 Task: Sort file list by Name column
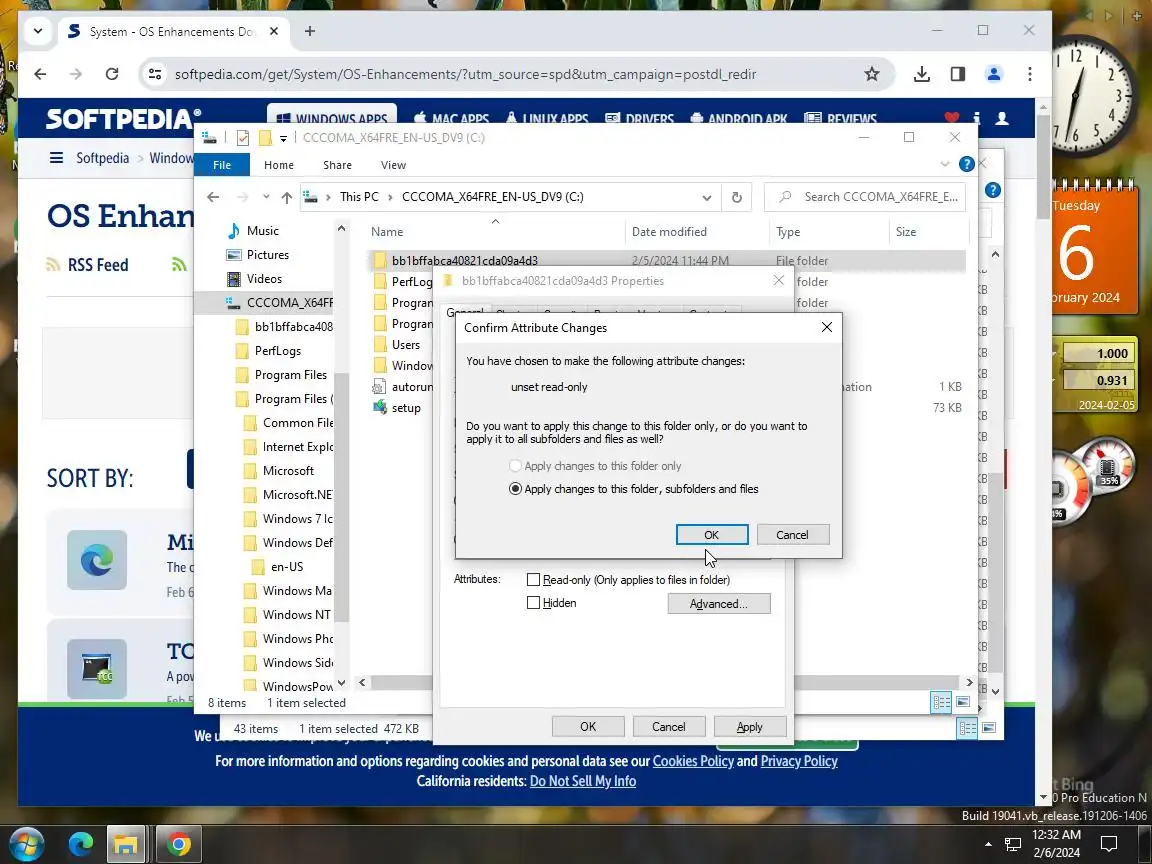(x=386, y=231)
